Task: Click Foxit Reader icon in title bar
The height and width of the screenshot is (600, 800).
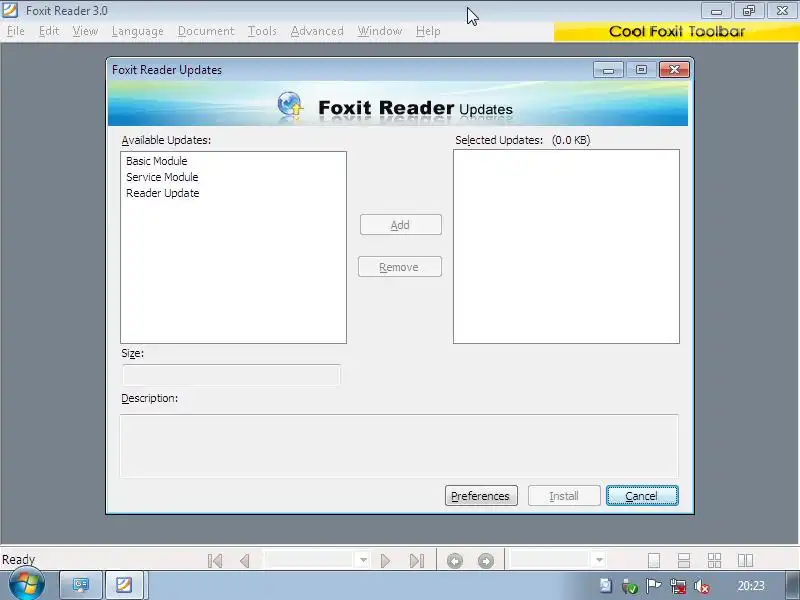Action: point(10,10)
